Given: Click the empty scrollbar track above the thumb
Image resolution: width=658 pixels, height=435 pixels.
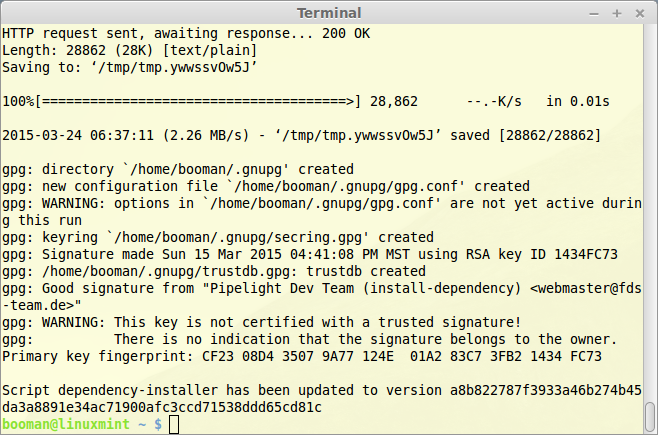Looking at the screenshot, I should (650, 212).
